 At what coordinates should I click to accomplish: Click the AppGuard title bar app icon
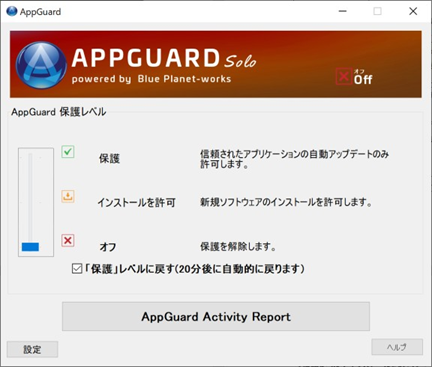pos(12,11)
